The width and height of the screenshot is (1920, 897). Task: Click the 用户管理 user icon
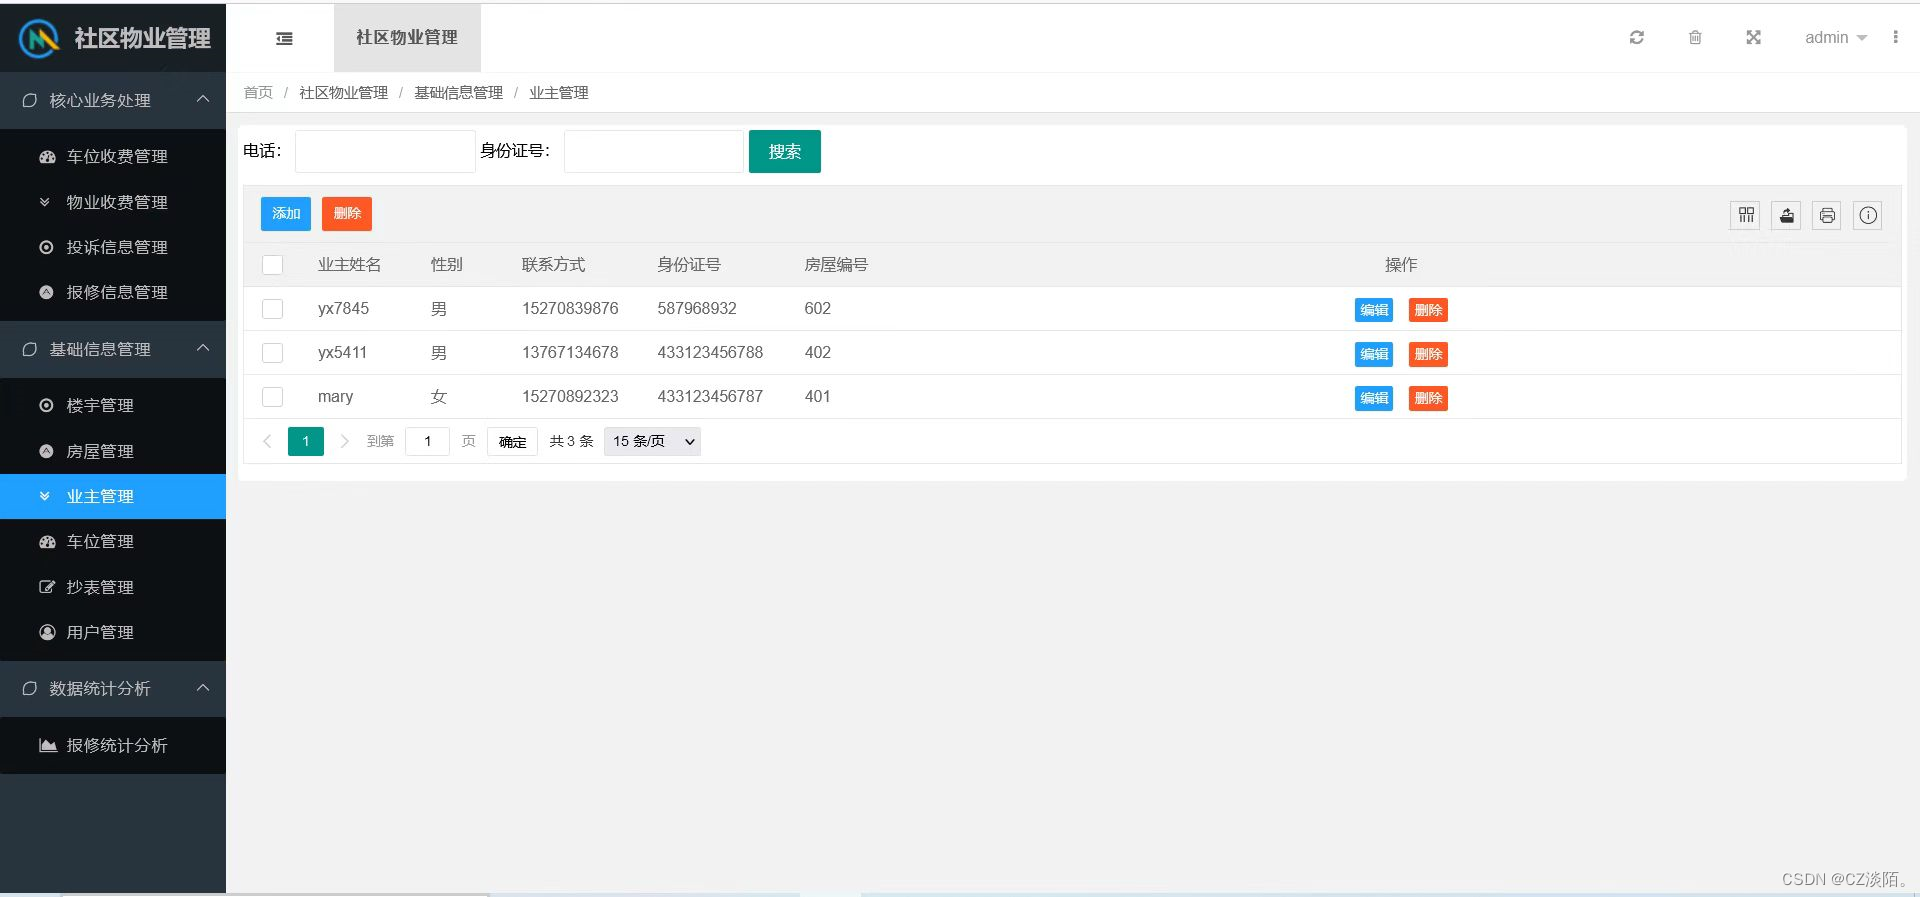pos(46,632)
